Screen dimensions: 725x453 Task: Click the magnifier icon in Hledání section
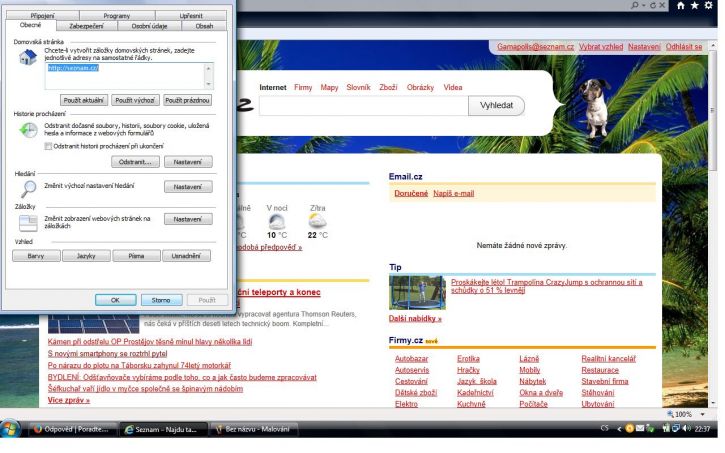click(x=29, y=189)
